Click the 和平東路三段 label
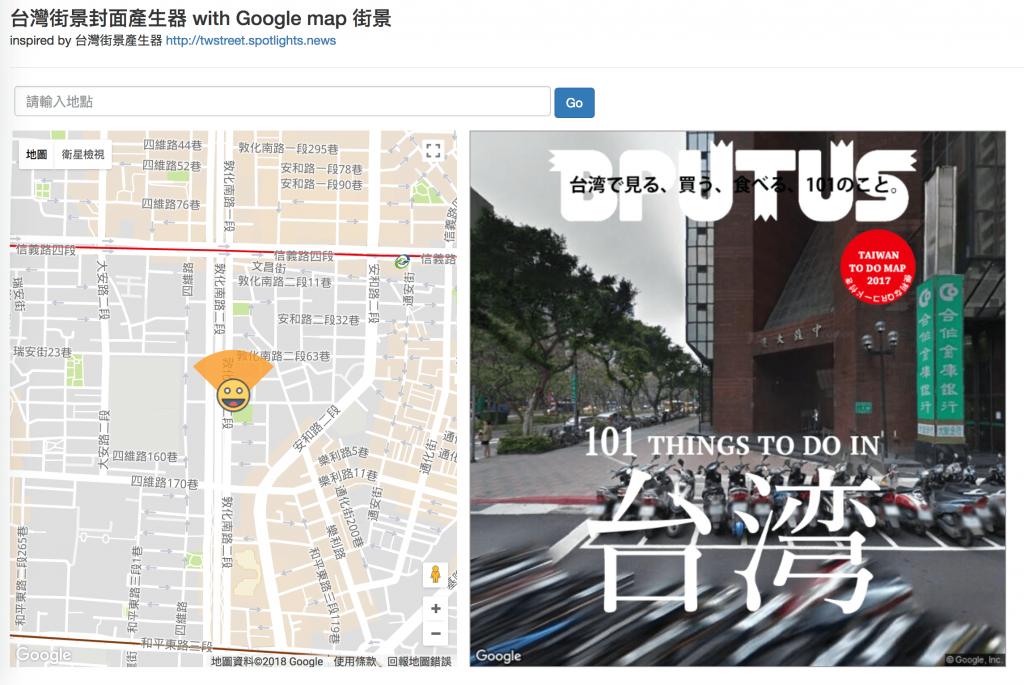1024x685 pixels. pyautogui.click(x=177, y=645)
